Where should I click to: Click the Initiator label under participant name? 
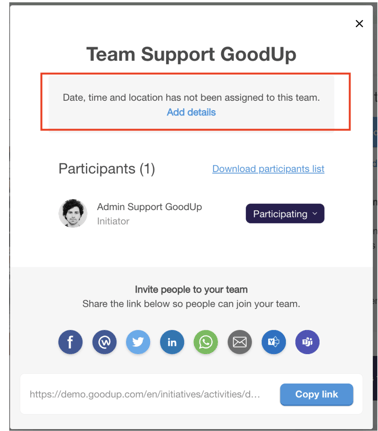click(113, 221)
